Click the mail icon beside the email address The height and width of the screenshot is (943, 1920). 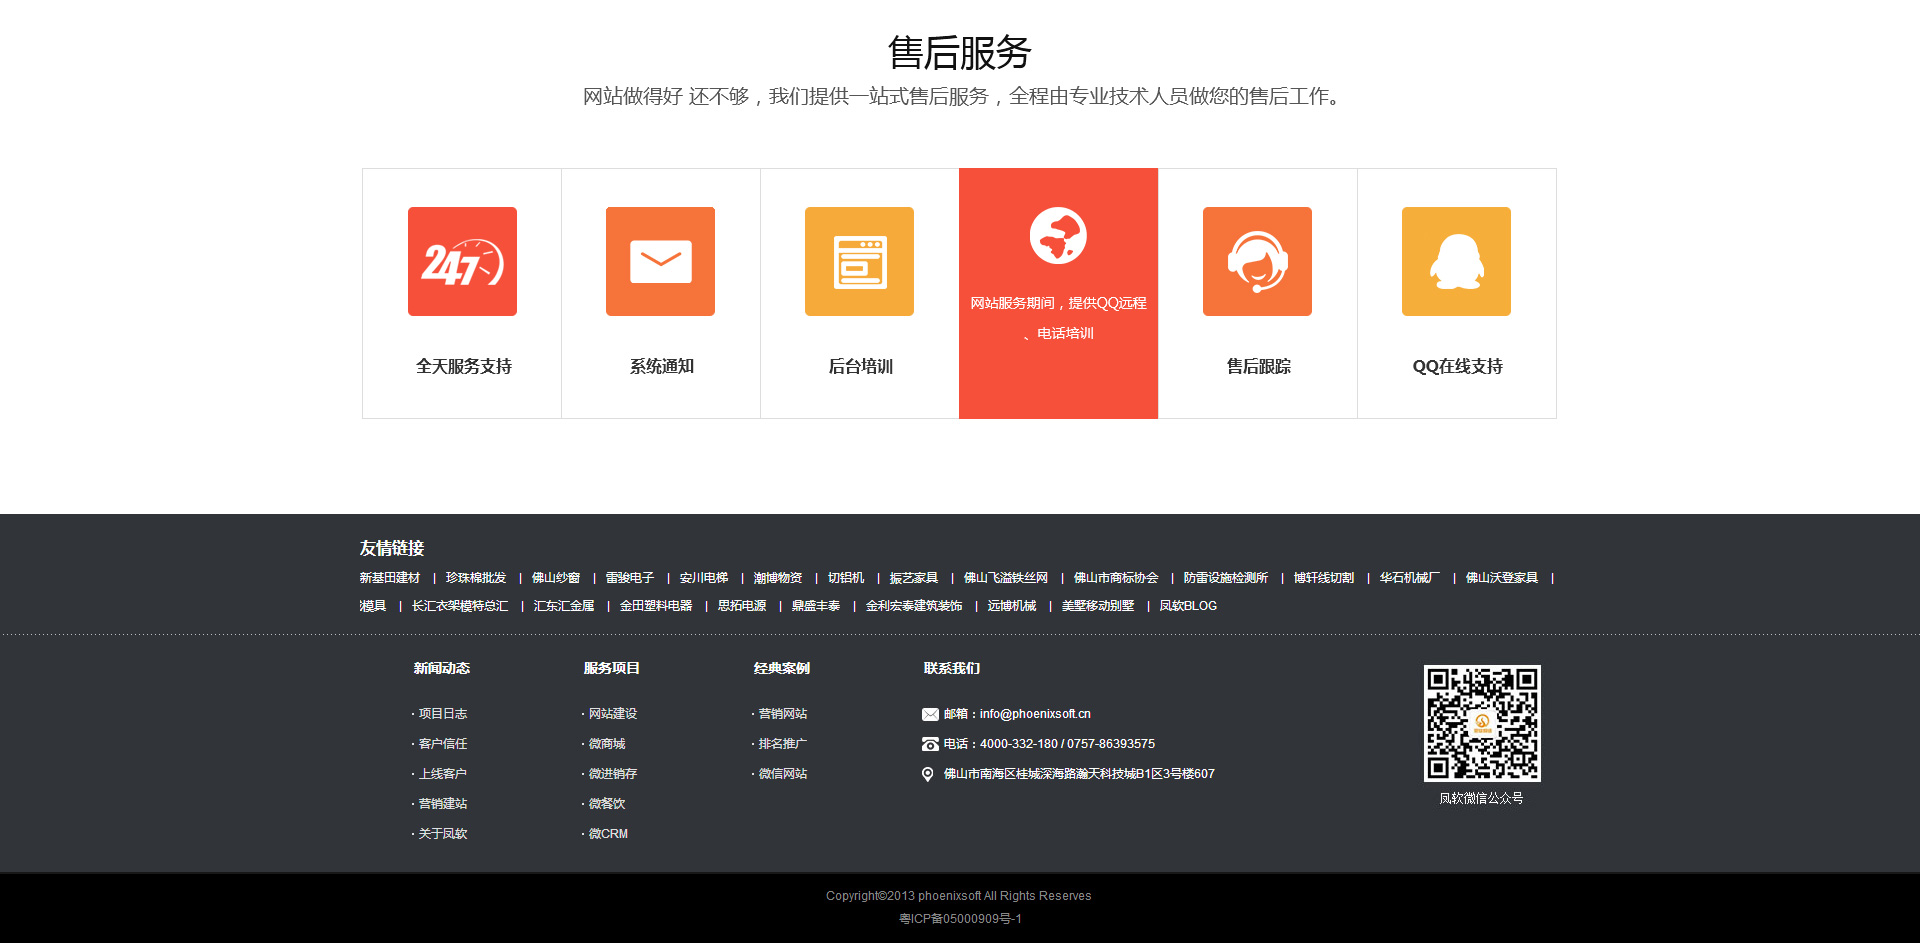click(930, 714)
